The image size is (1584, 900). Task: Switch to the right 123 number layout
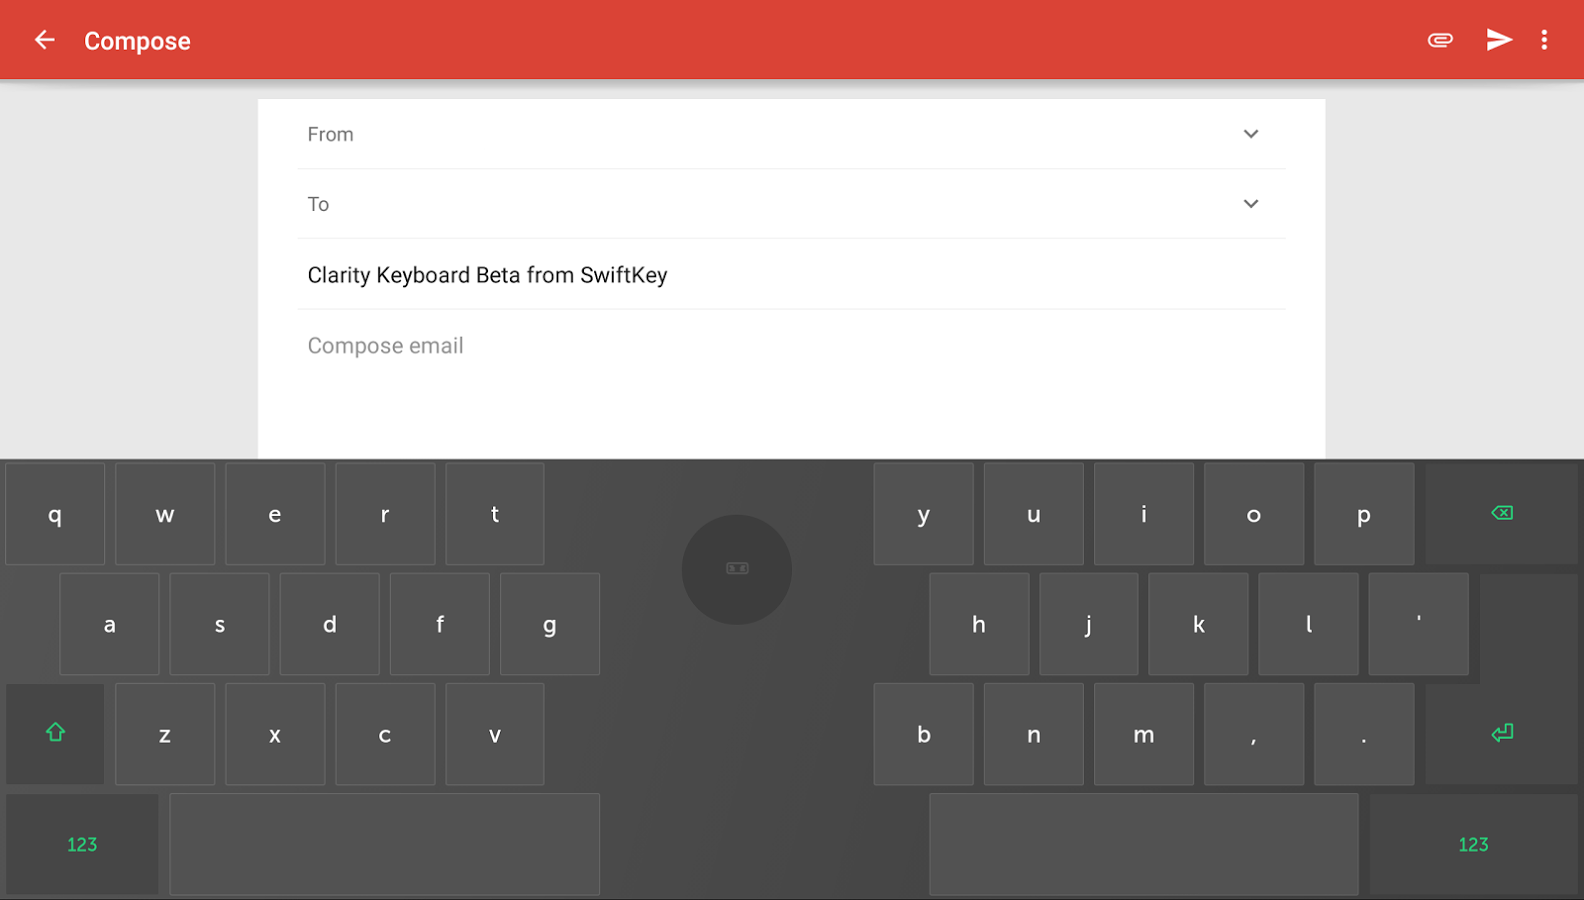tap(1474, 844)
